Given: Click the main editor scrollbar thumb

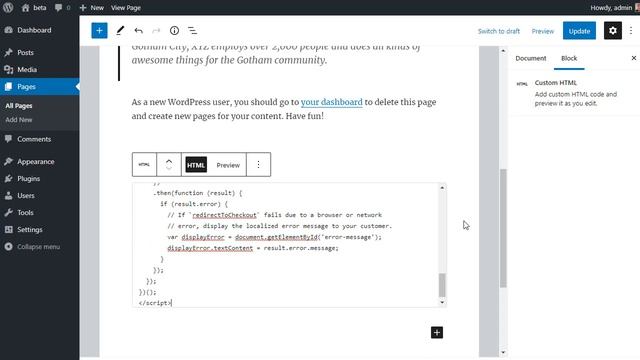Looking at the screenshot, I should click(x=503, y=228).
